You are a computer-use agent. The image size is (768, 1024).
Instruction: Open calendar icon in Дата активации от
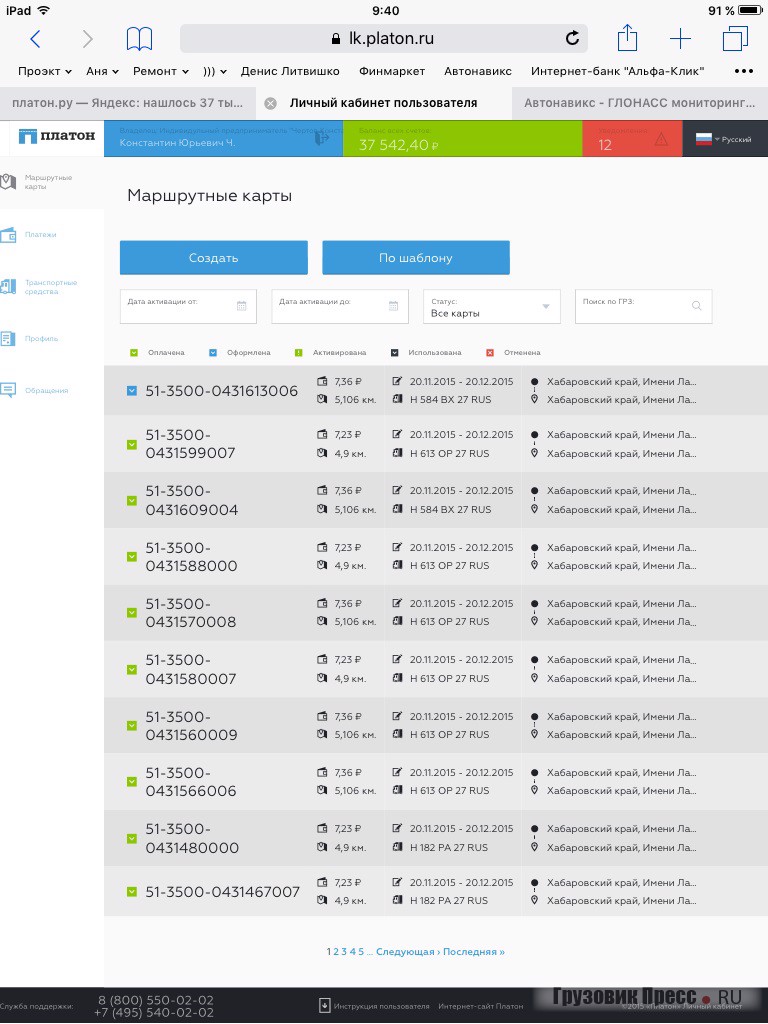point(242,306)
